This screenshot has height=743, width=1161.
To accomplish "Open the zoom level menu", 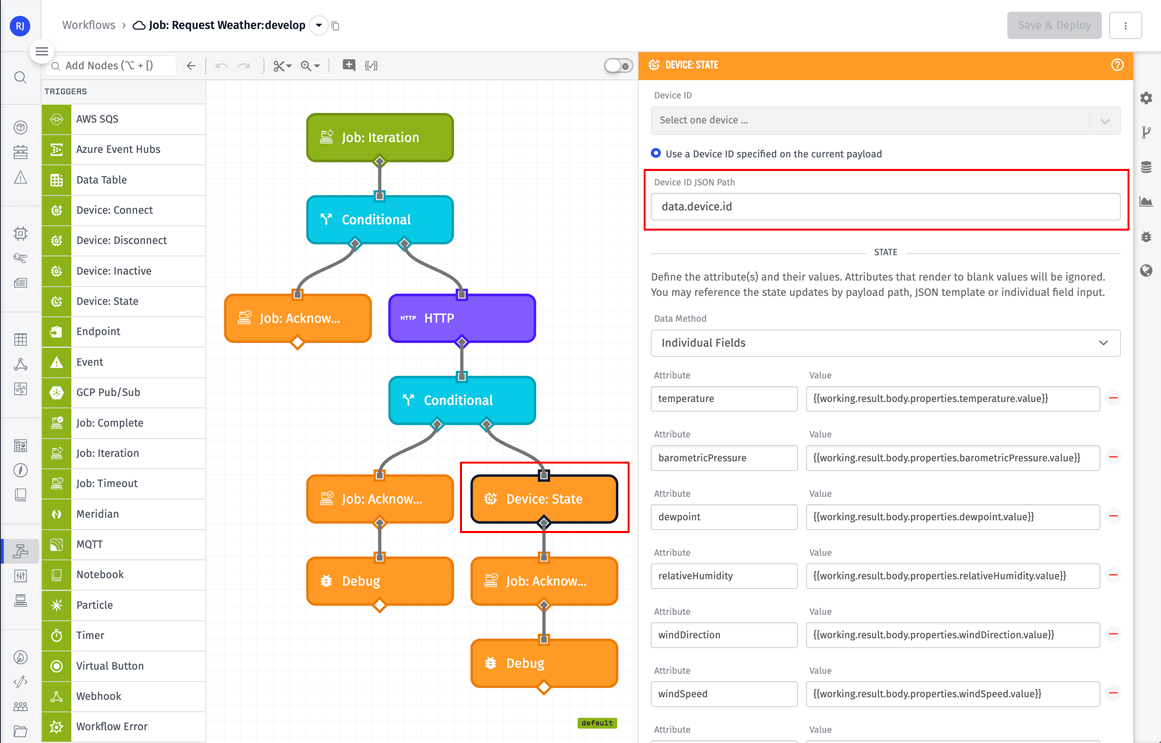I will click(310, 66).
